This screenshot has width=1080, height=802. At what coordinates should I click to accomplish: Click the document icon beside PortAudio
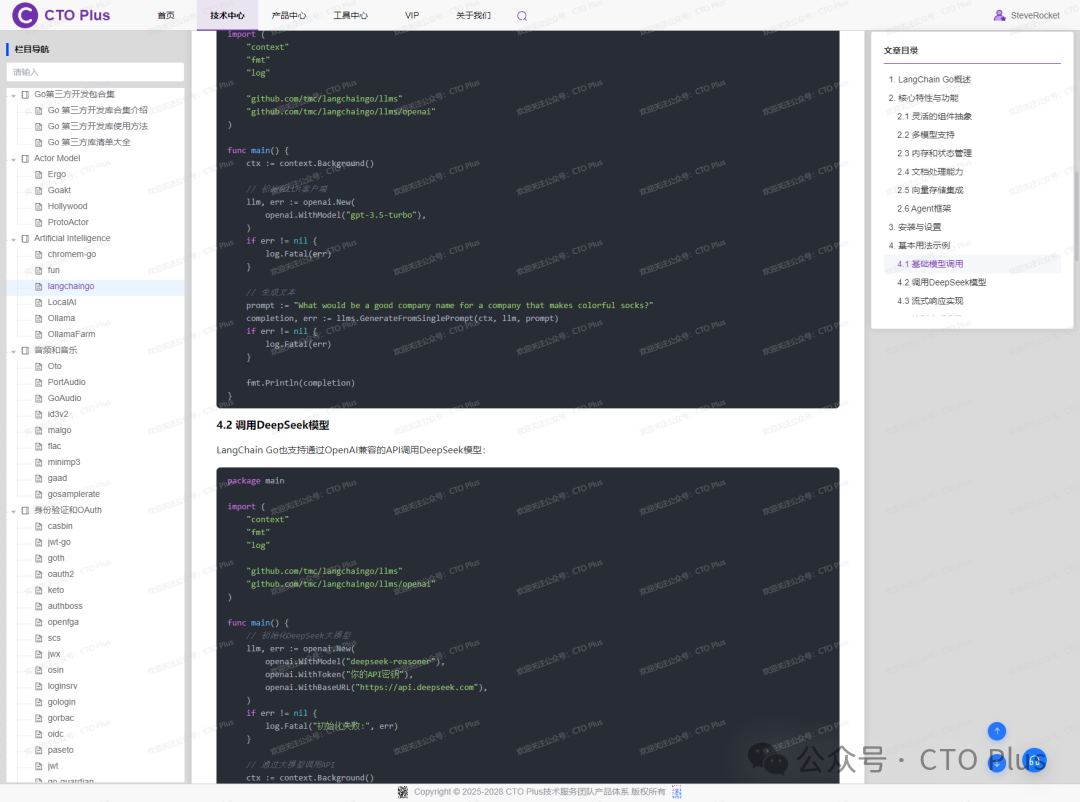tap(39, 382)
